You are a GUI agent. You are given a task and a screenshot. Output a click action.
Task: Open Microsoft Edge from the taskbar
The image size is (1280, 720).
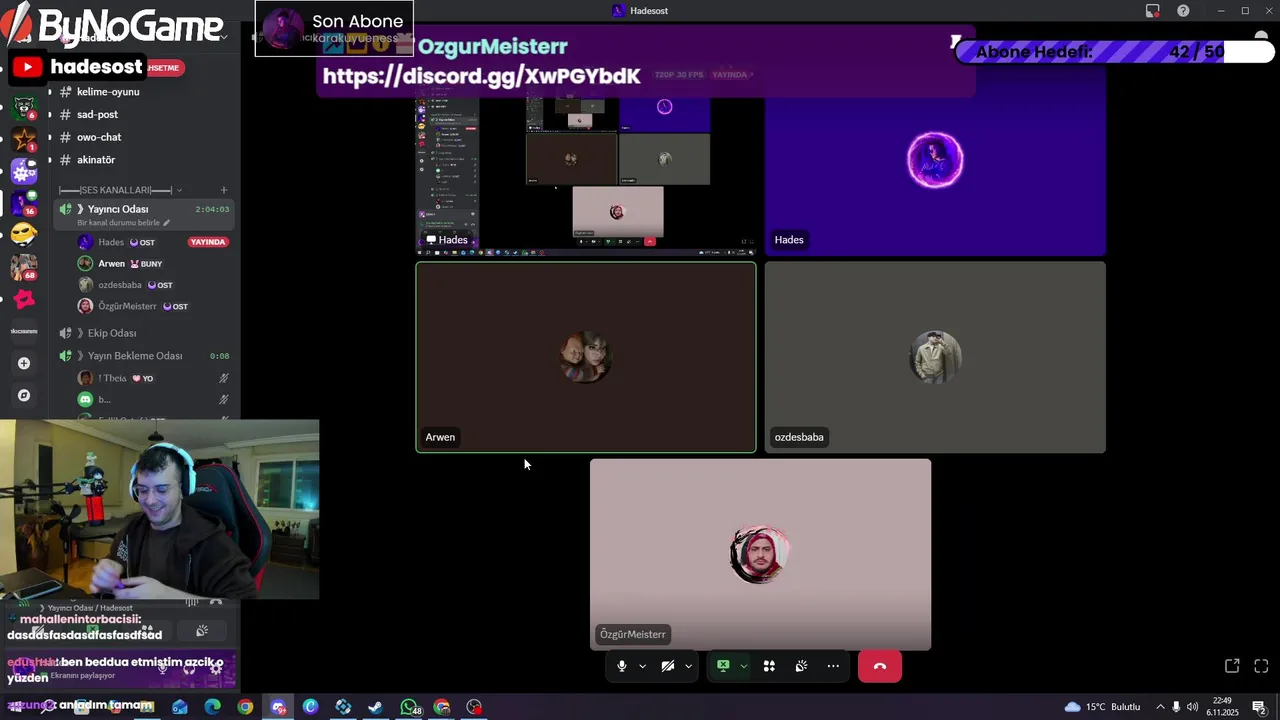[x=212, y=707]
